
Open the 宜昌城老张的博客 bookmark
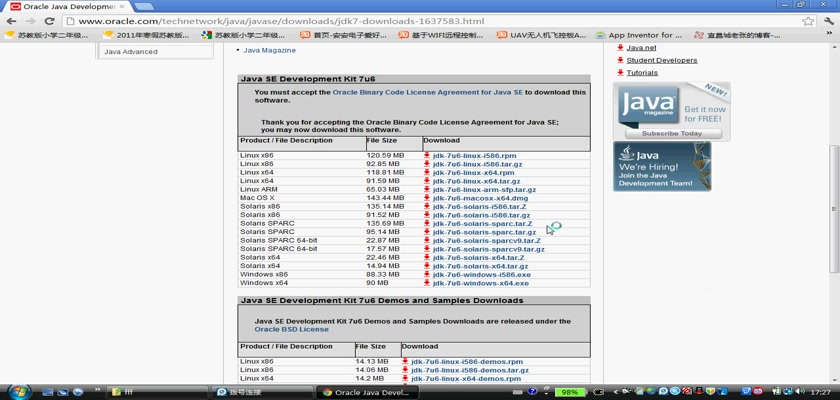737,35
